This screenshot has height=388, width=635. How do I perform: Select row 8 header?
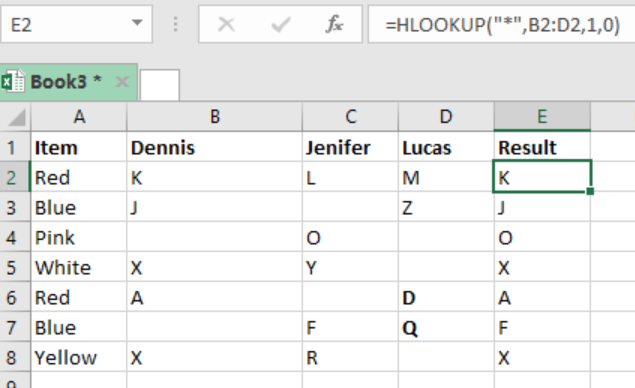click(15, 357)
